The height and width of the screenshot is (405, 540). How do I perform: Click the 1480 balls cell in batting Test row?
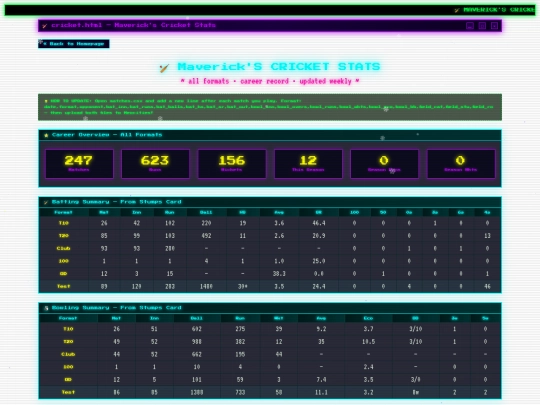(206, 286)
